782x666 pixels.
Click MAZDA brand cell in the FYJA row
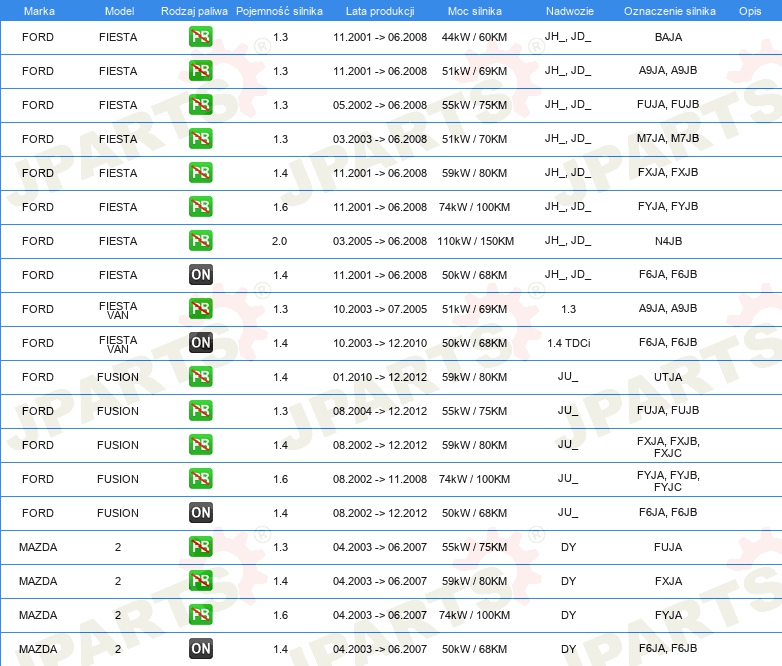click(x=38, y=615)
